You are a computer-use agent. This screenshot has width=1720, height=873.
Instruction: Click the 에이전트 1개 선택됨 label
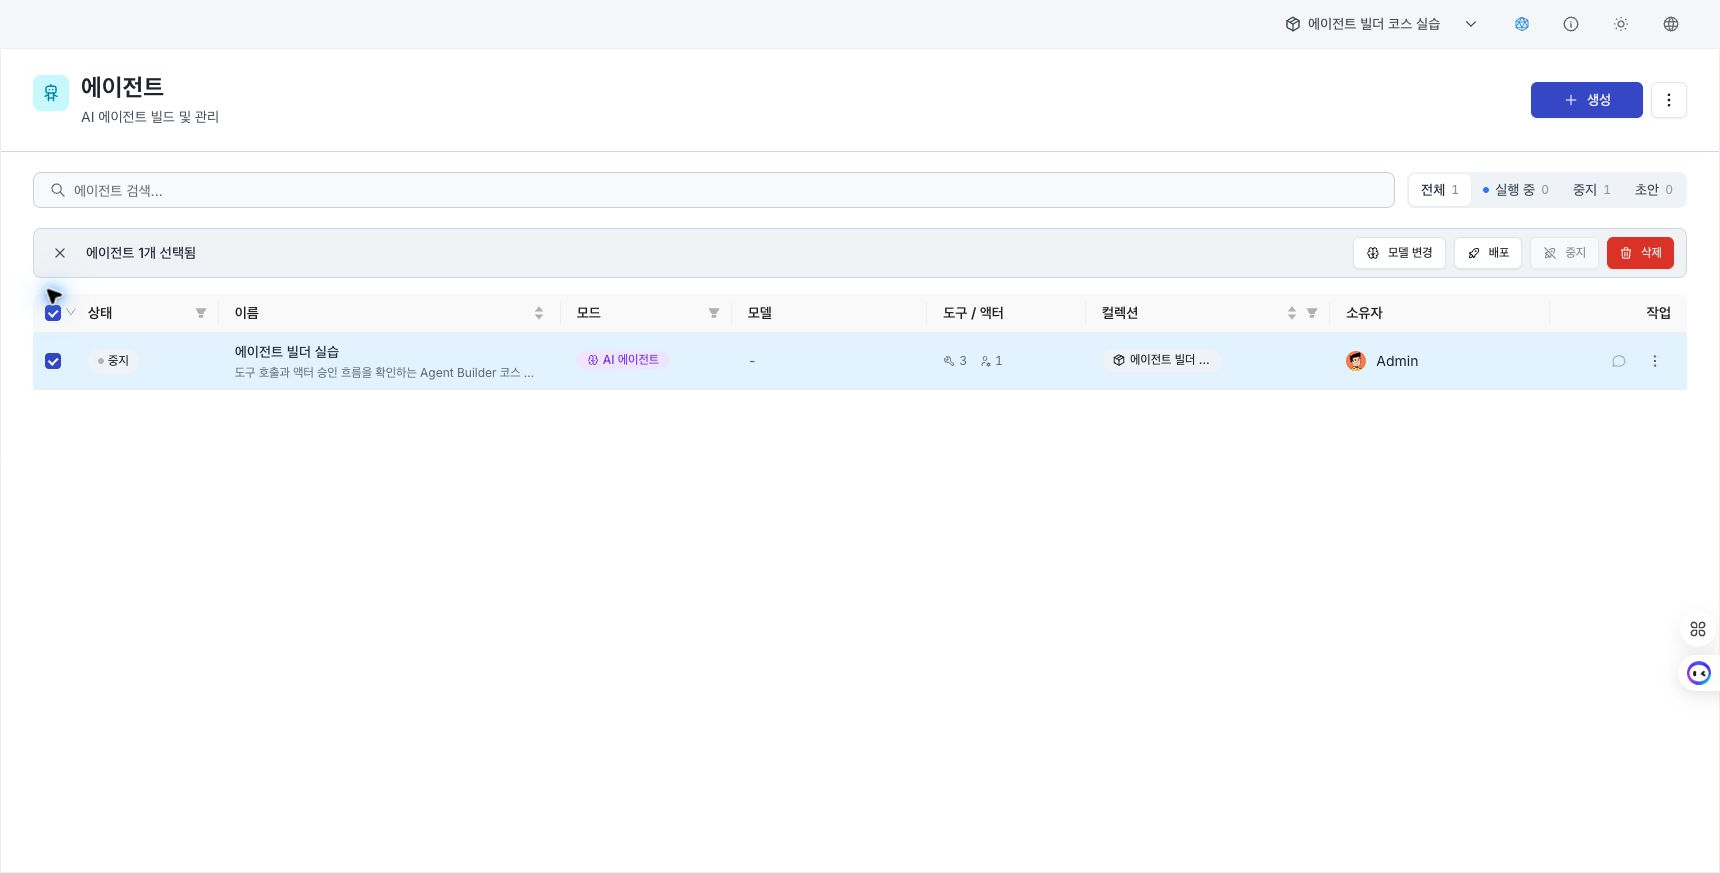tap(141, 253)
